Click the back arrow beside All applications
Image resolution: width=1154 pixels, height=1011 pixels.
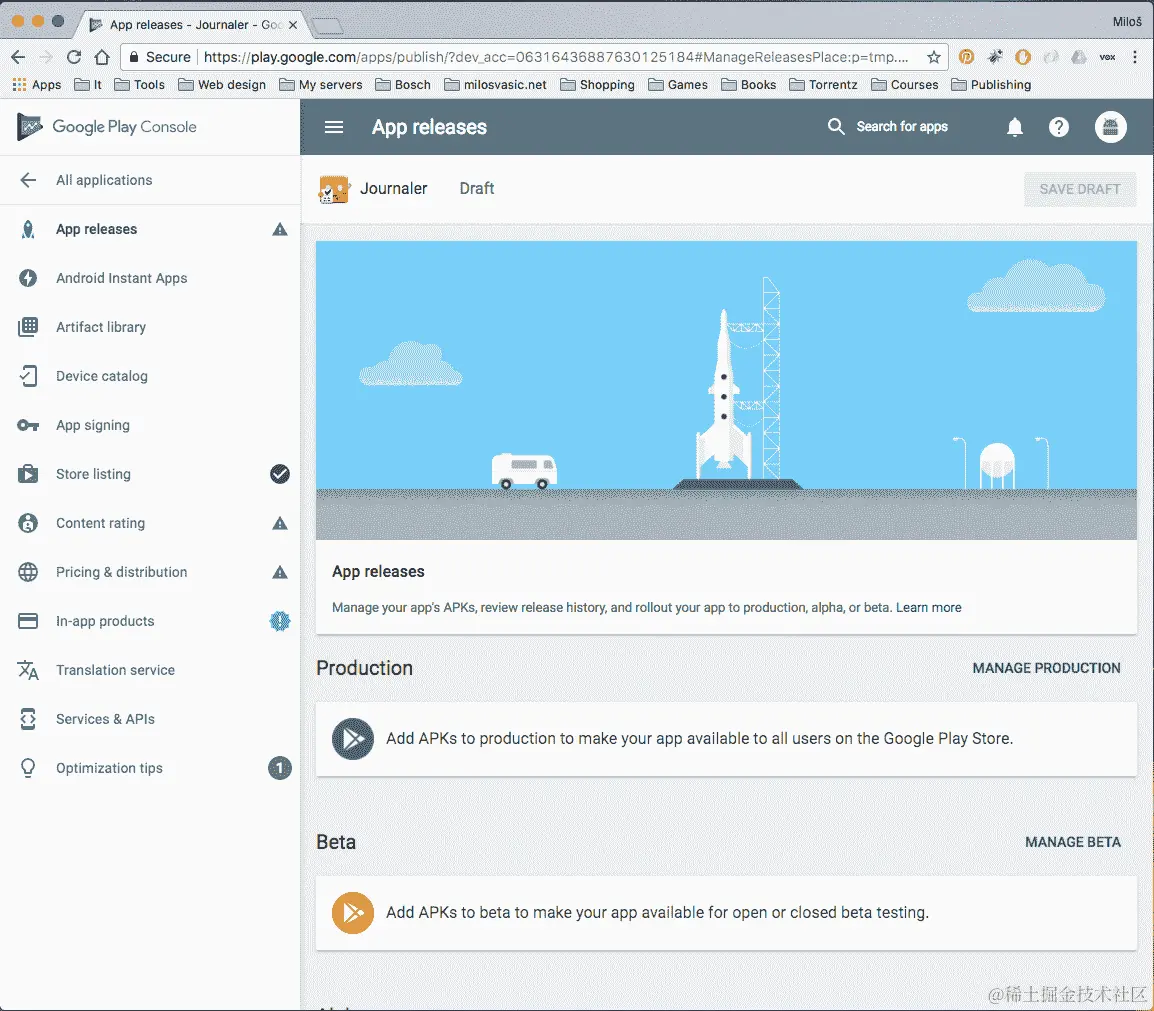(x=28, y=180)
